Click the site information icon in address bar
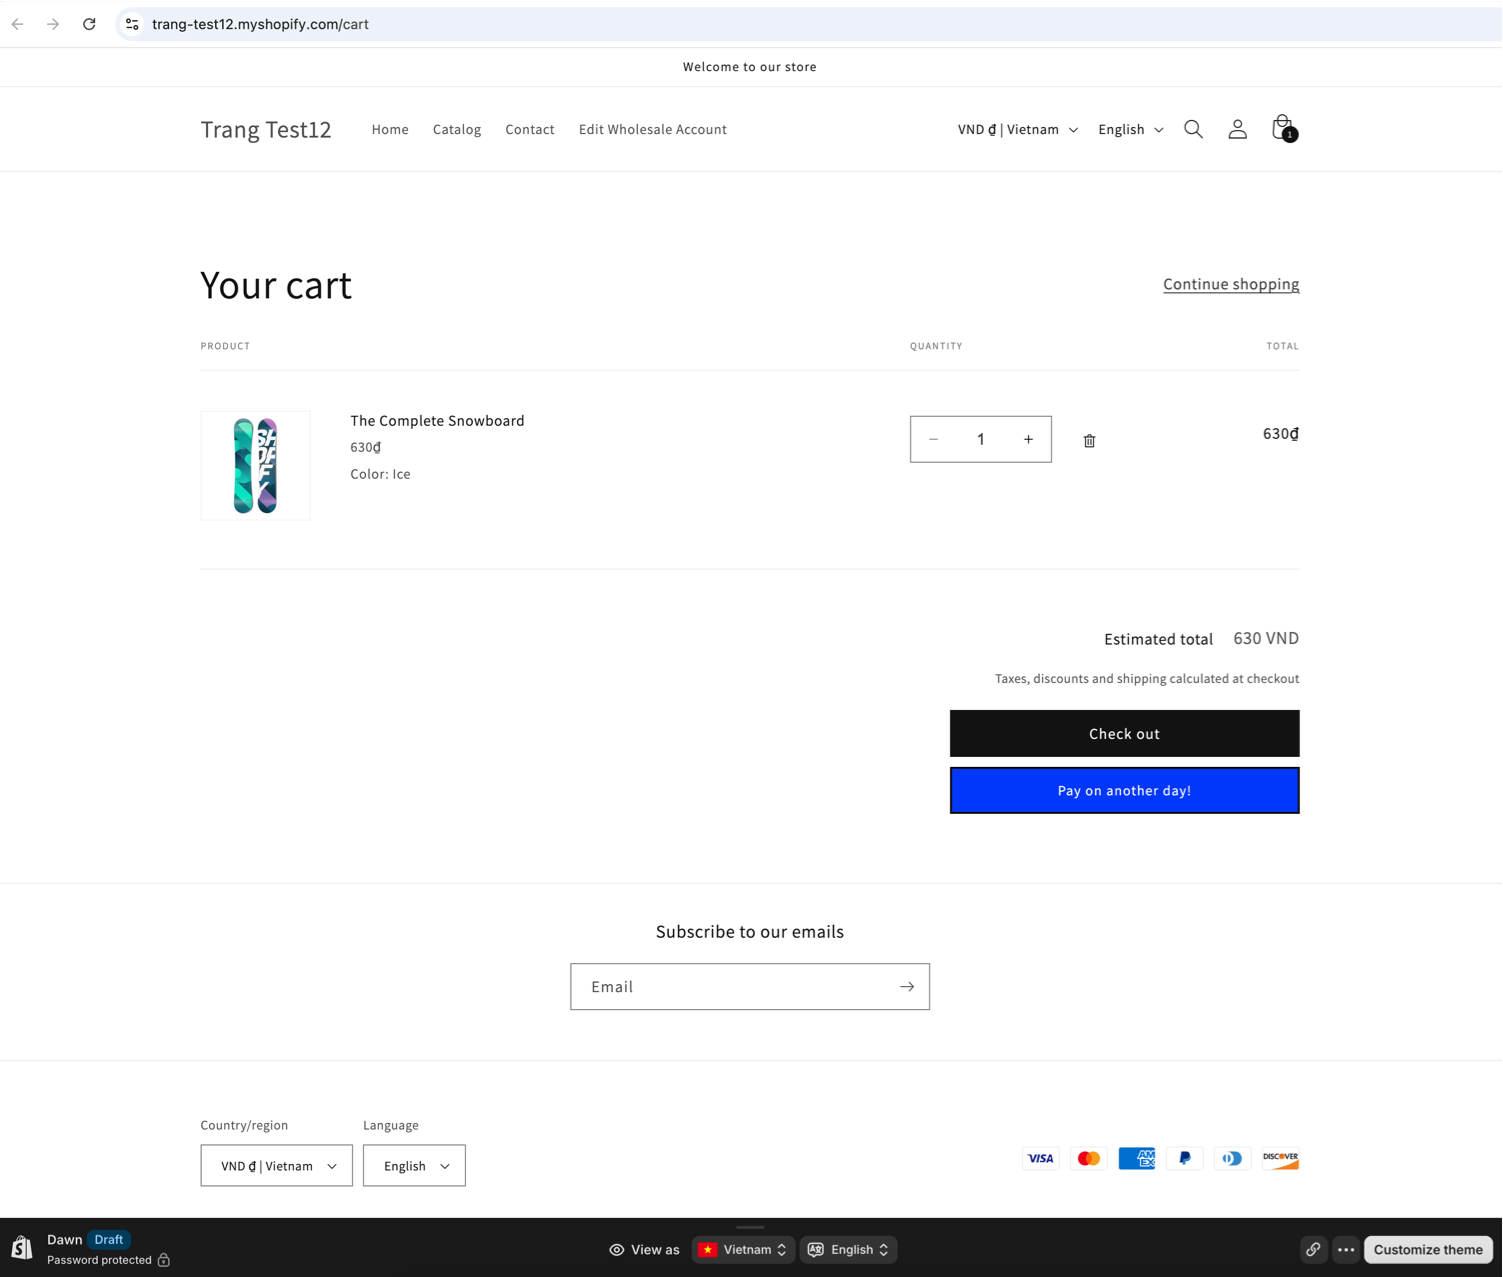 [x=132, y=24]
